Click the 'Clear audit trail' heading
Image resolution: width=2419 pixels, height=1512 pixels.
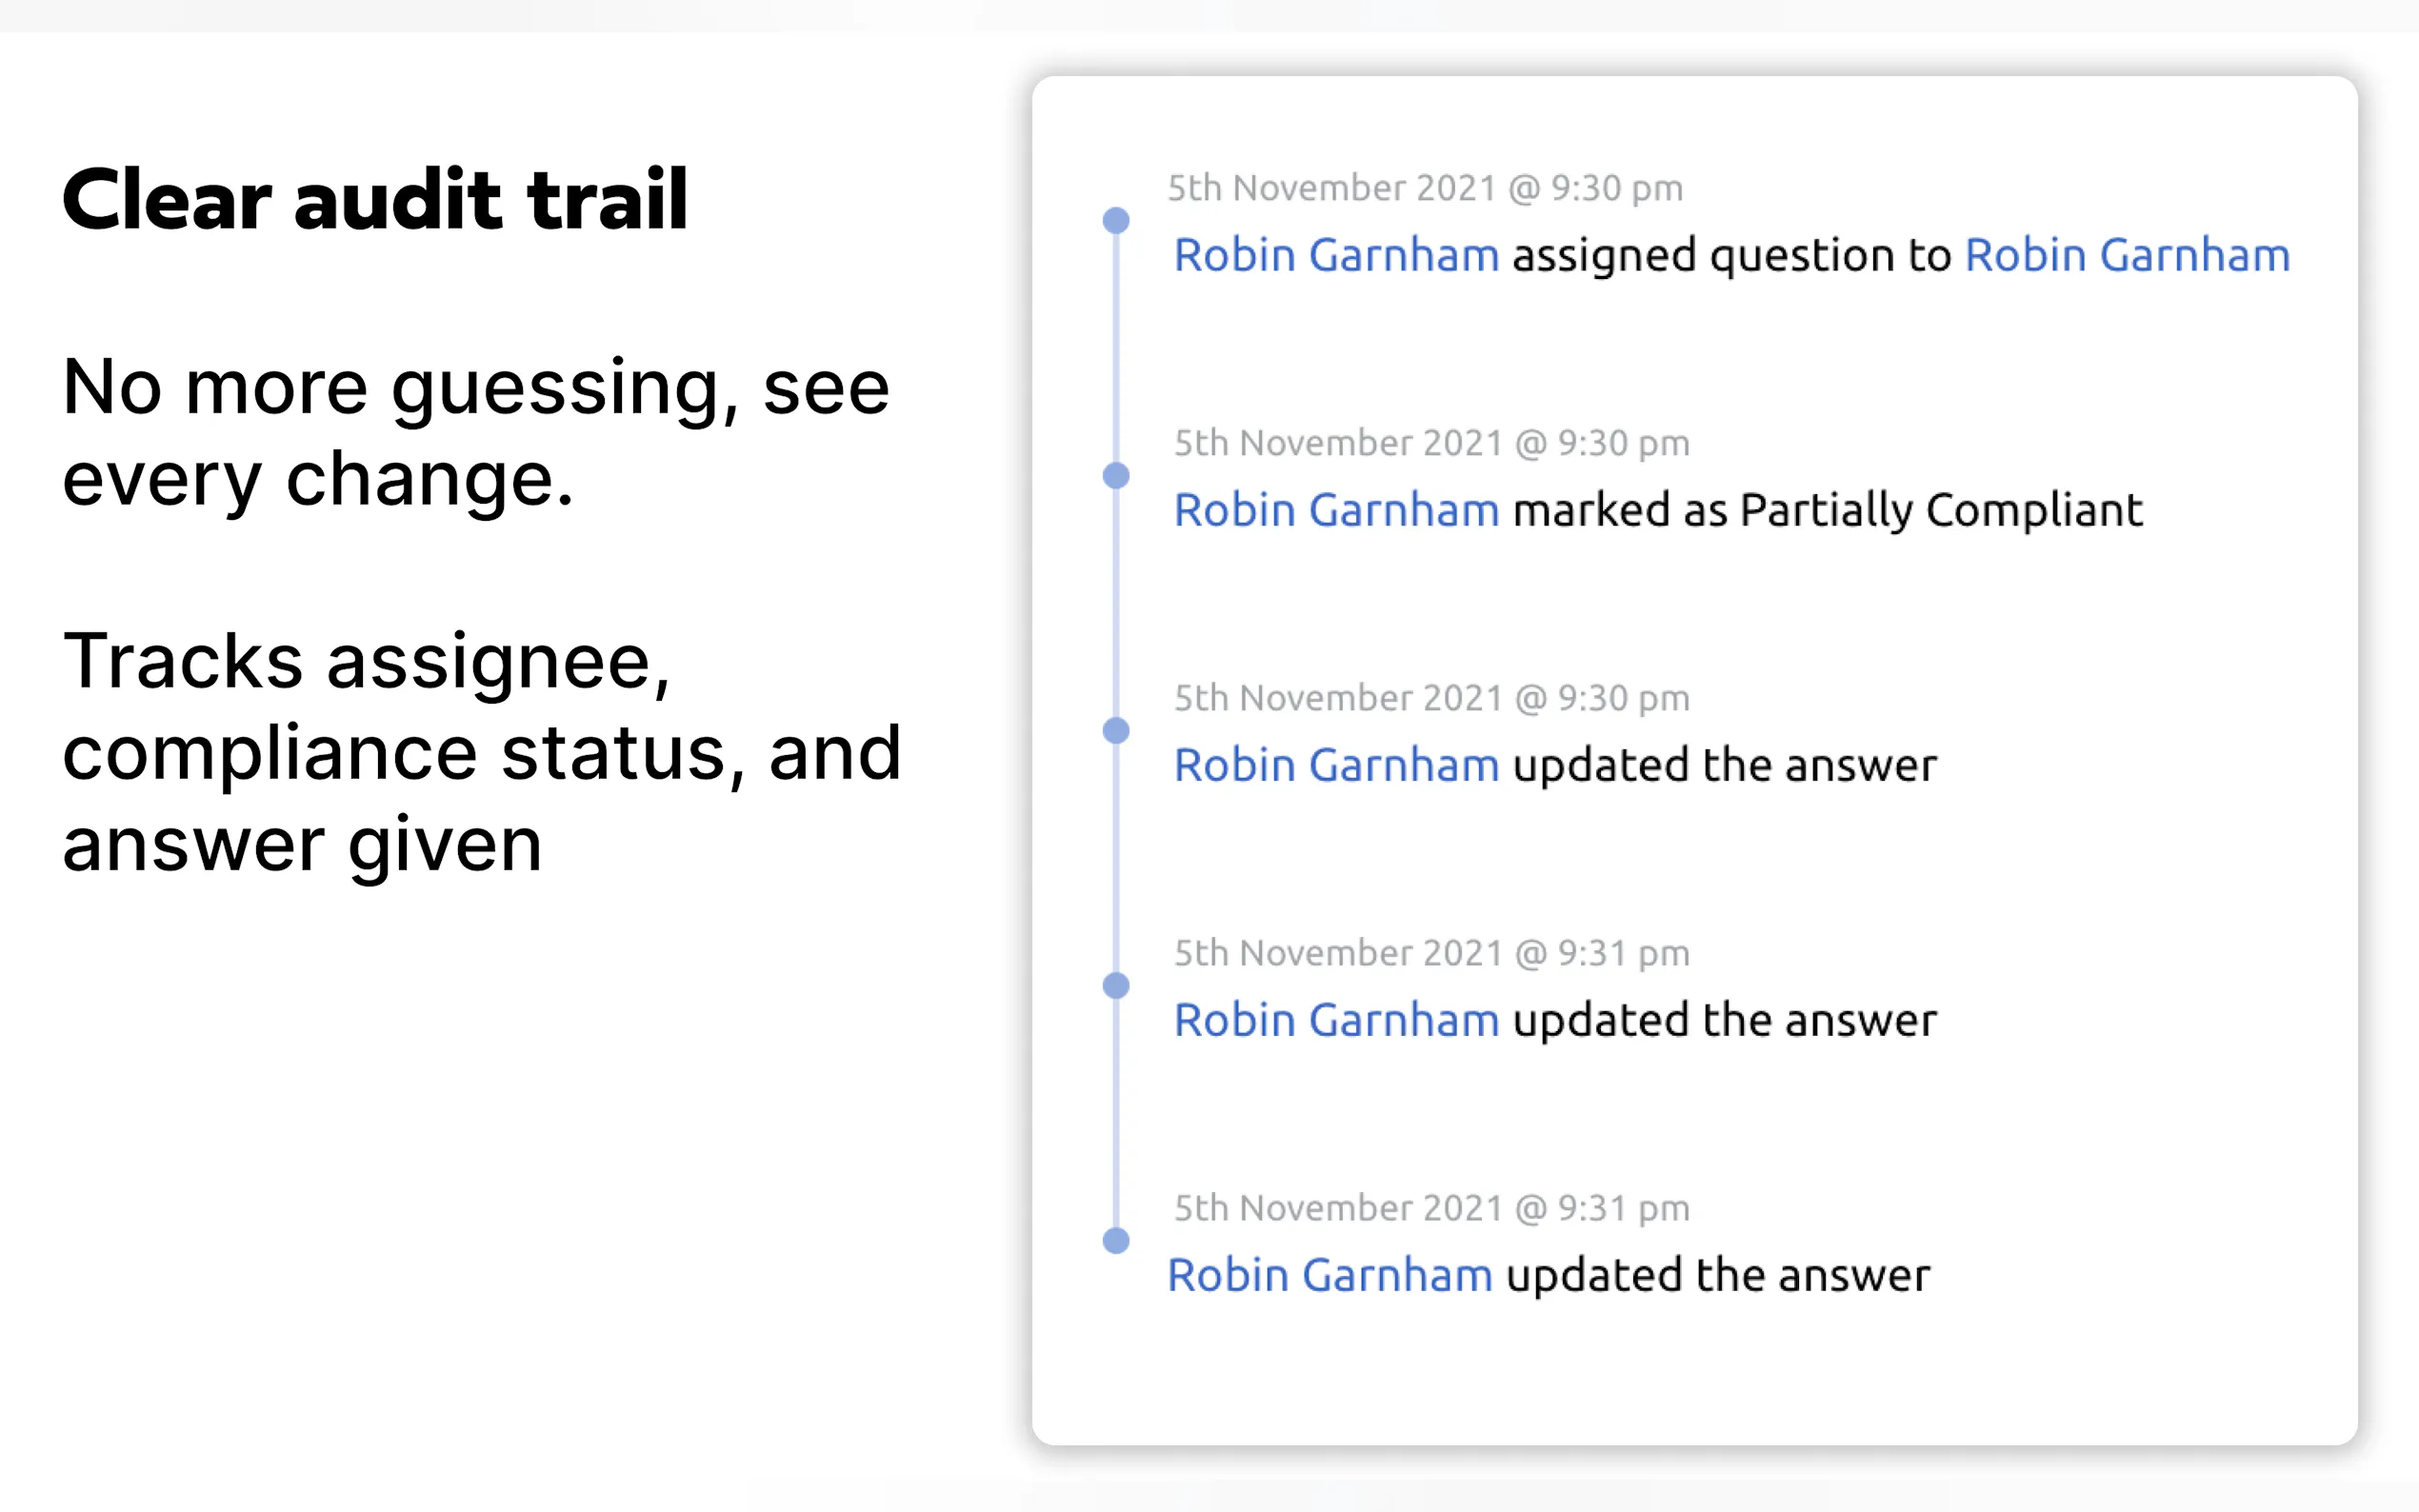pos(375,200)
